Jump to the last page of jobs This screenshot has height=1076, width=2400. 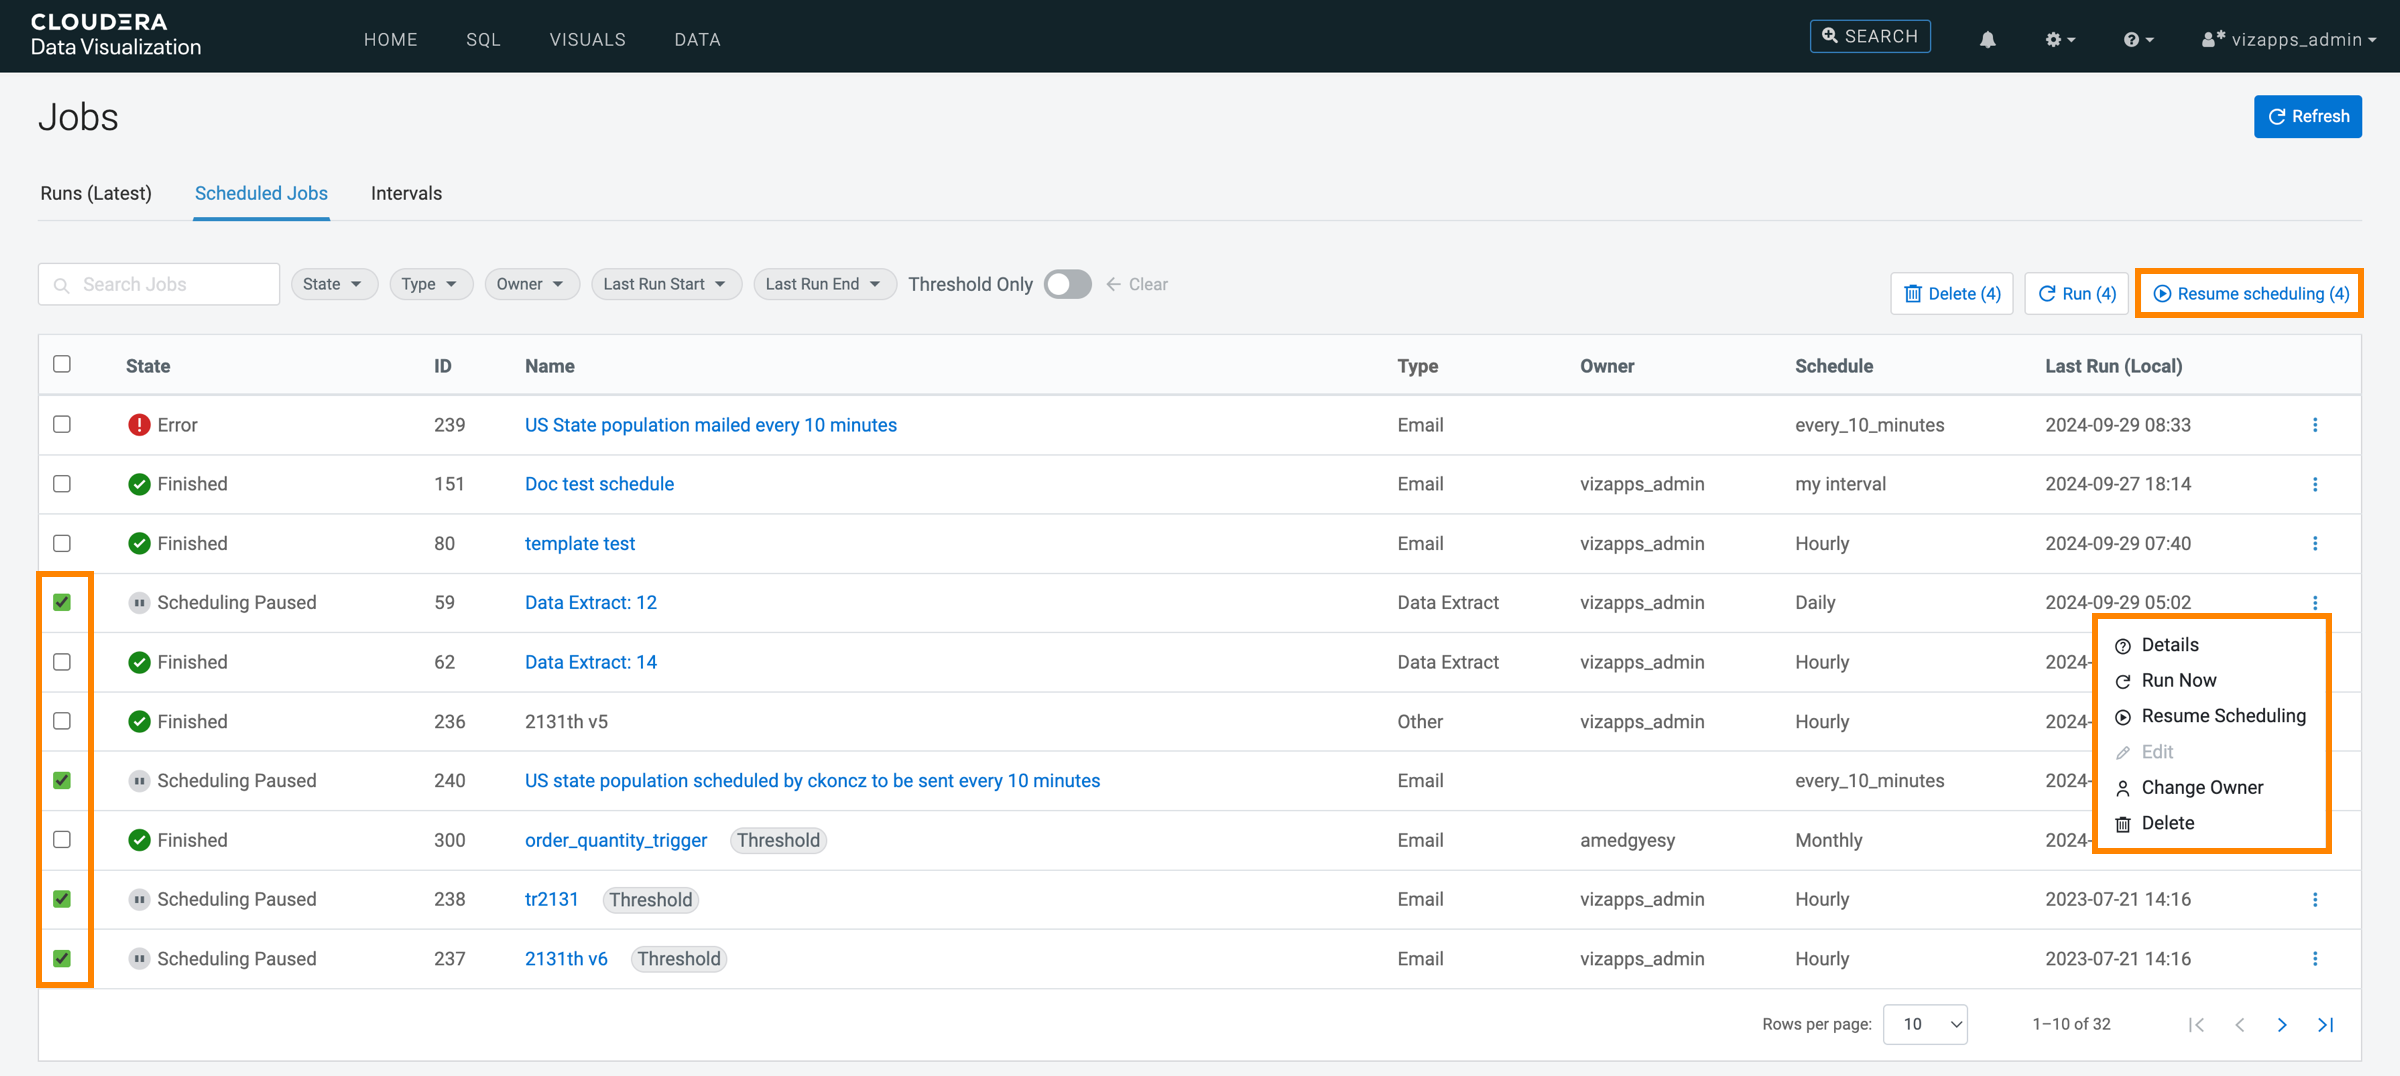2325,1024
